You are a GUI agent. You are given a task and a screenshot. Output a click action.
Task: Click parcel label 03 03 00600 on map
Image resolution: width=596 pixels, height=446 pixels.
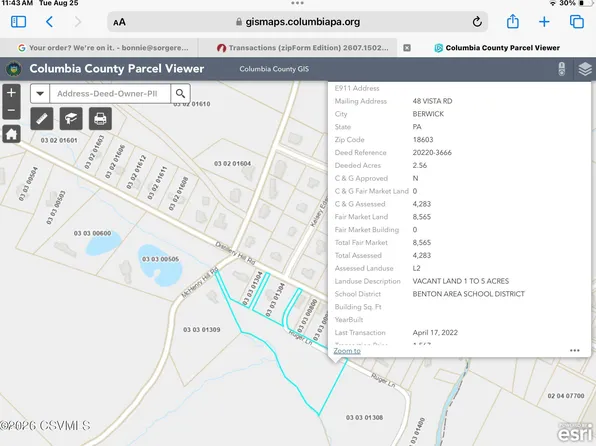coord(92,233)
